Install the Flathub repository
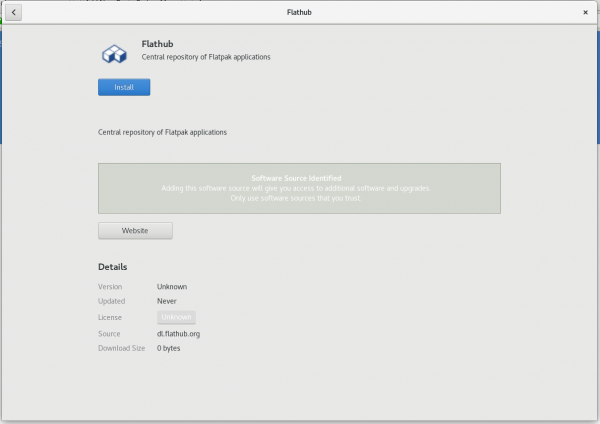Image resolution: width=600 pixels, height=424 pixels. pos(124,87)
